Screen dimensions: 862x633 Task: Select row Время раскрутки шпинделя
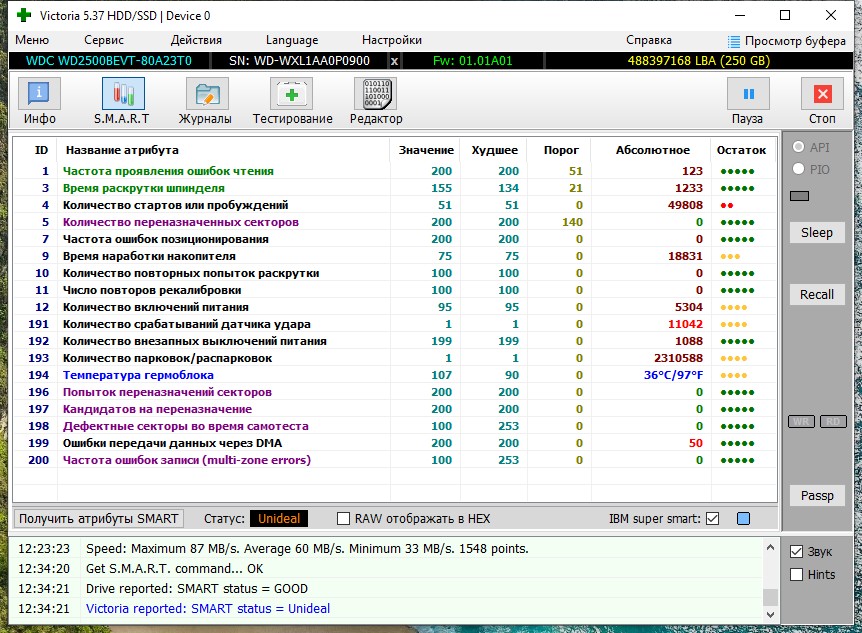pyautogui.click(x=395, y=188)
